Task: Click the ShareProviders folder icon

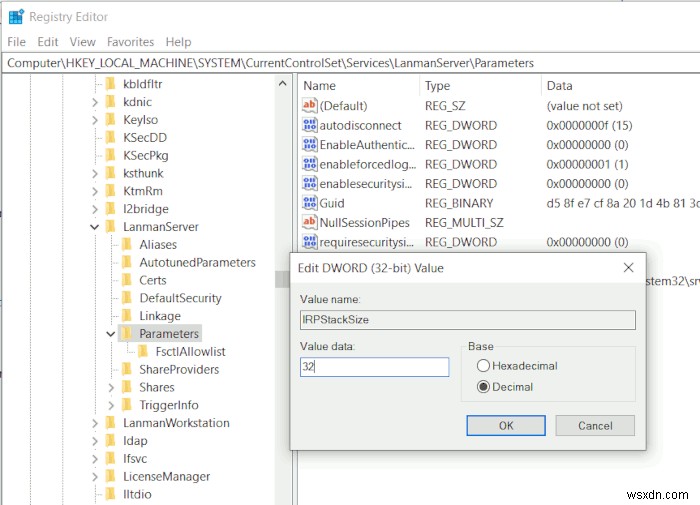Action: (x=127, y=370)
